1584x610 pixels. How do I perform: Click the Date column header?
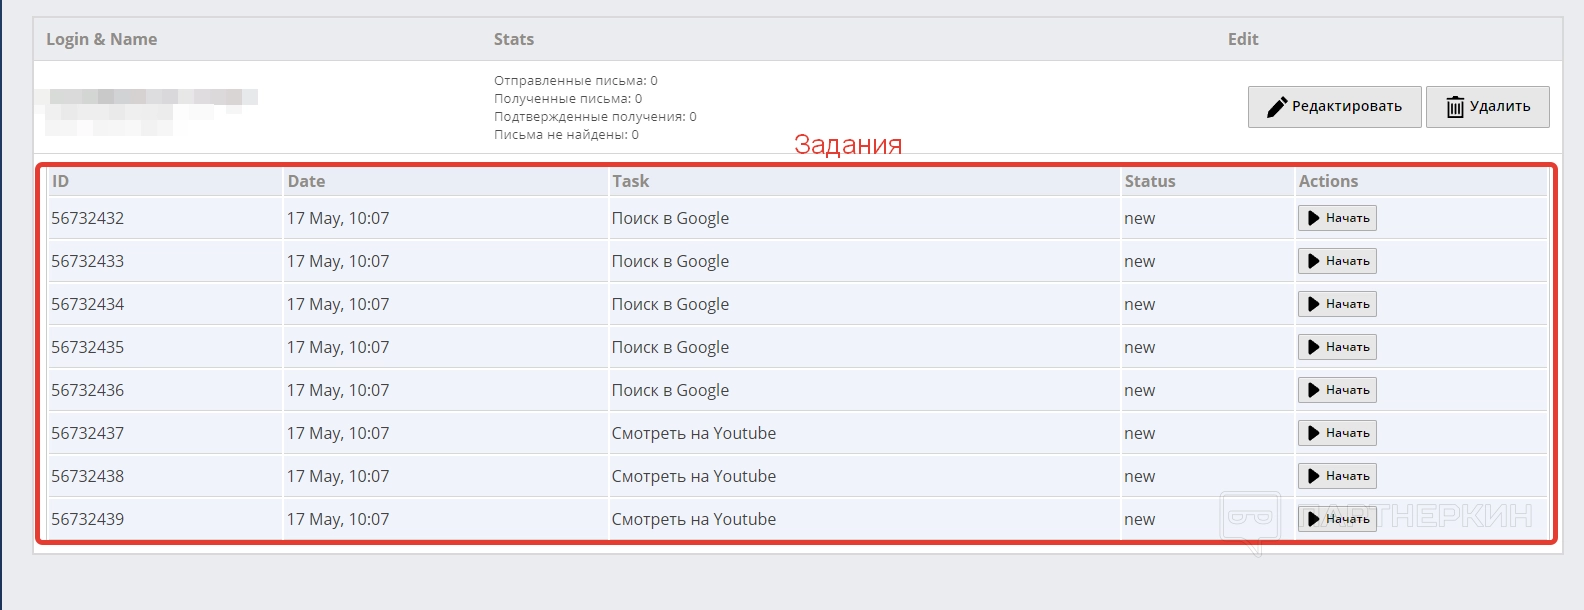point(306,181)
